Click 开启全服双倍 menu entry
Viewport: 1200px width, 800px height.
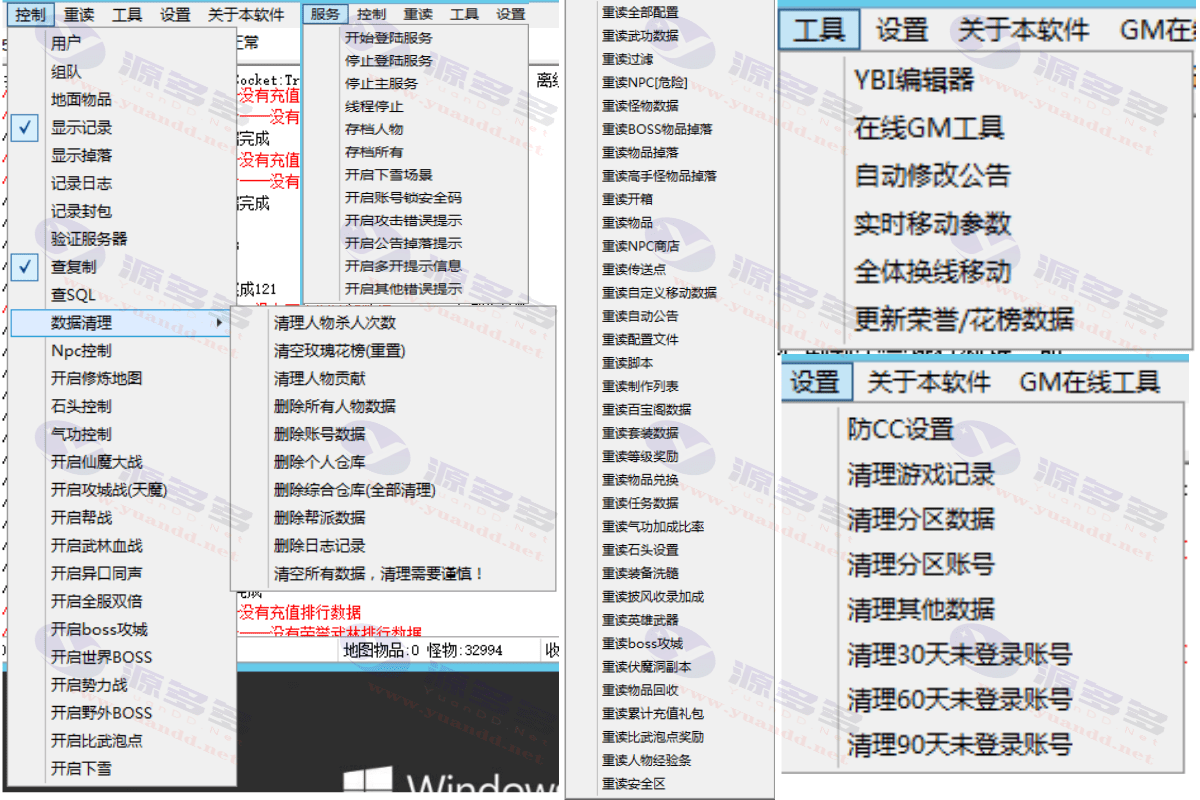click(96, 601)
